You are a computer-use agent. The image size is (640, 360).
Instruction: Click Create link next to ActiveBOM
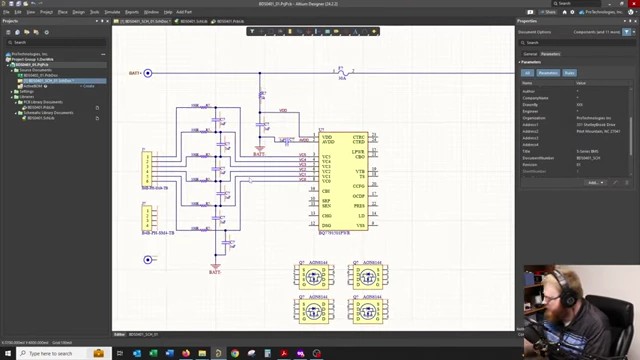(88, 86)
